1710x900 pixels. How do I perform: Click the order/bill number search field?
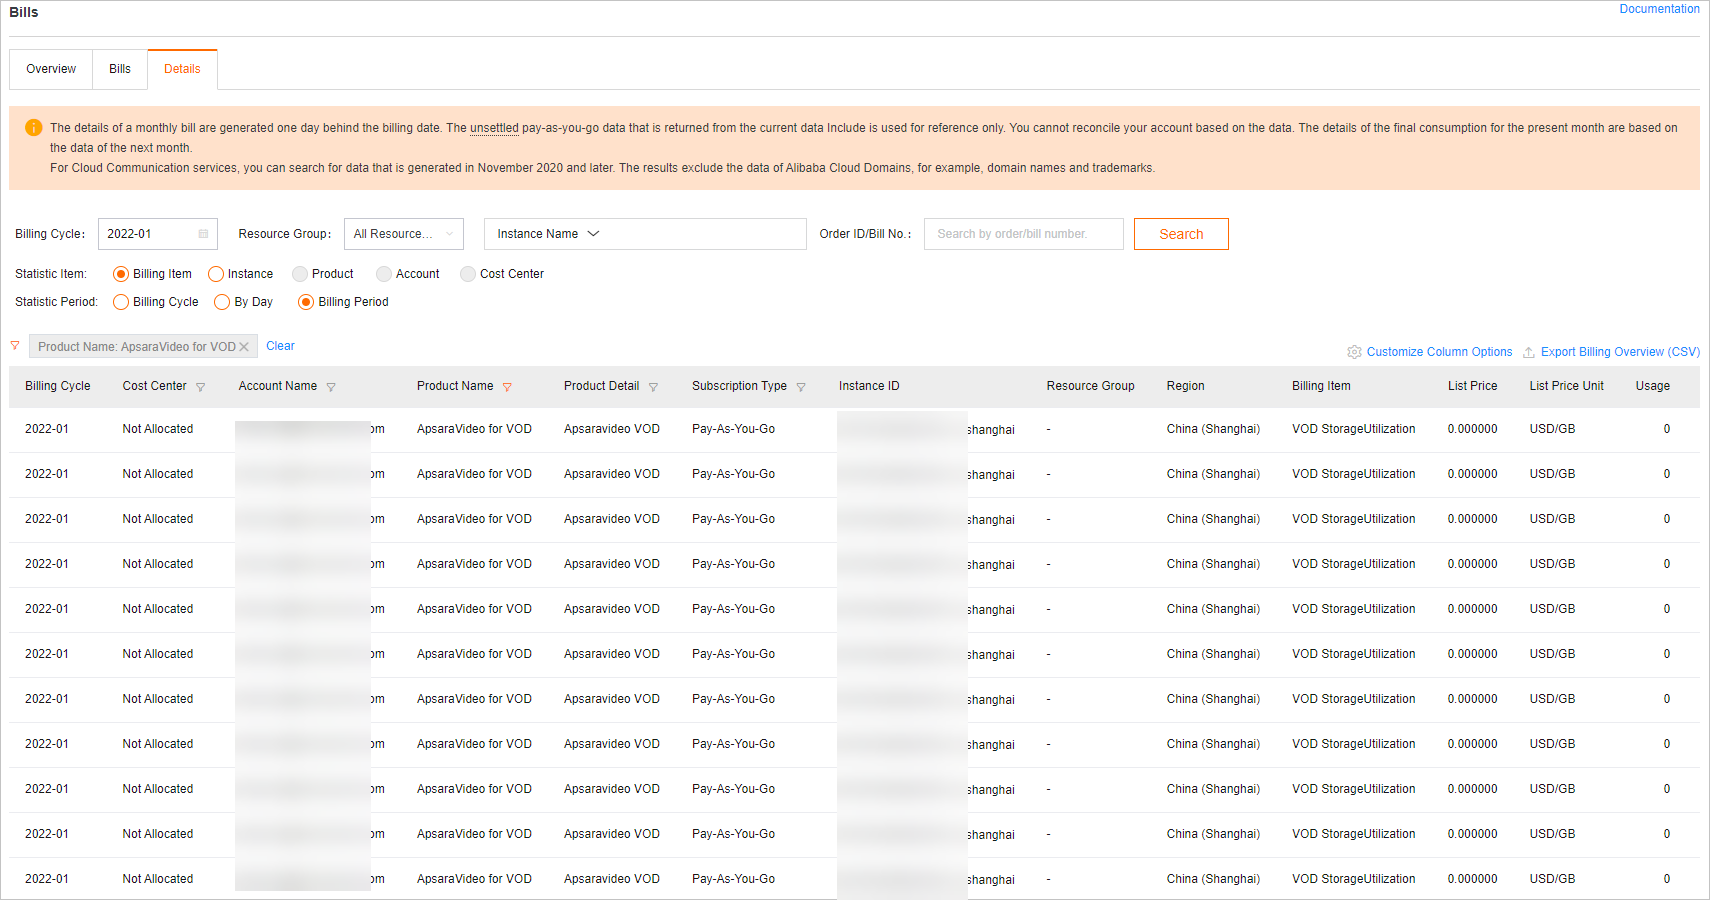coord(1023,233)
